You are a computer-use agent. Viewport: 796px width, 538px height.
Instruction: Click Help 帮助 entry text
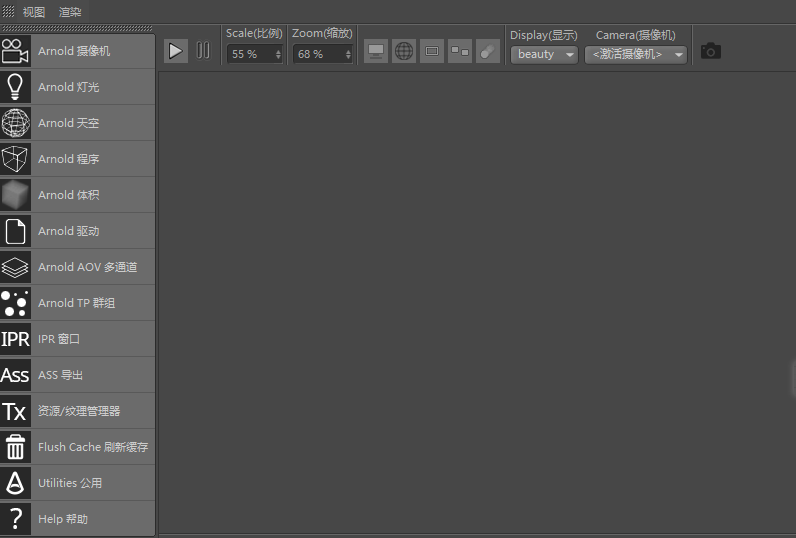(x=63, y=519)
